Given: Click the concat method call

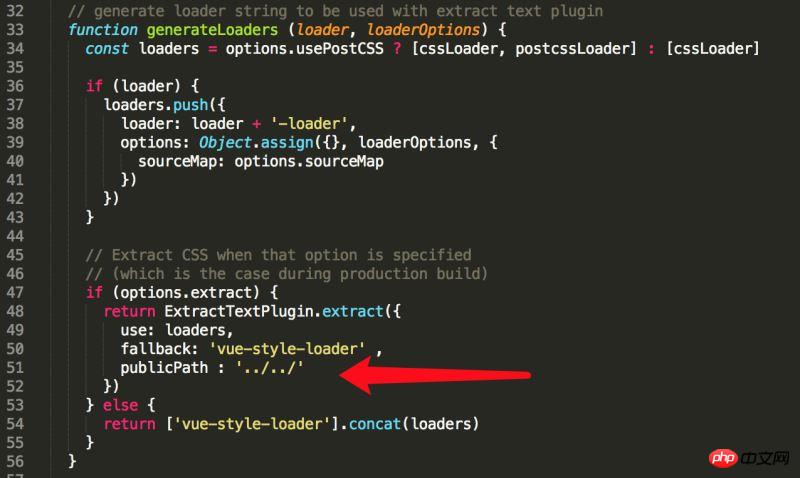Looking at the screenshot, I should pos(375,423).
